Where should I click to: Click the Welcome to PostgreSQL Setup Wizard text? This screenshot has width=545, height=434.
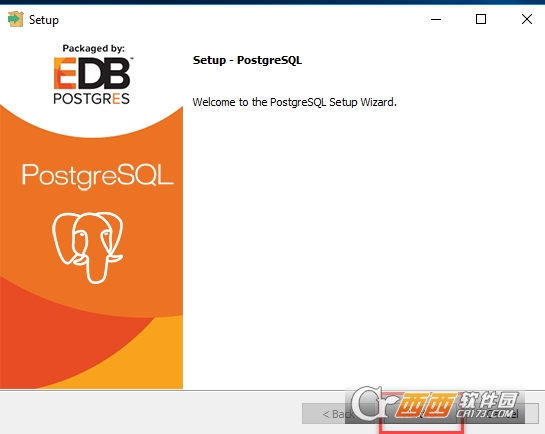coord(294,102)
